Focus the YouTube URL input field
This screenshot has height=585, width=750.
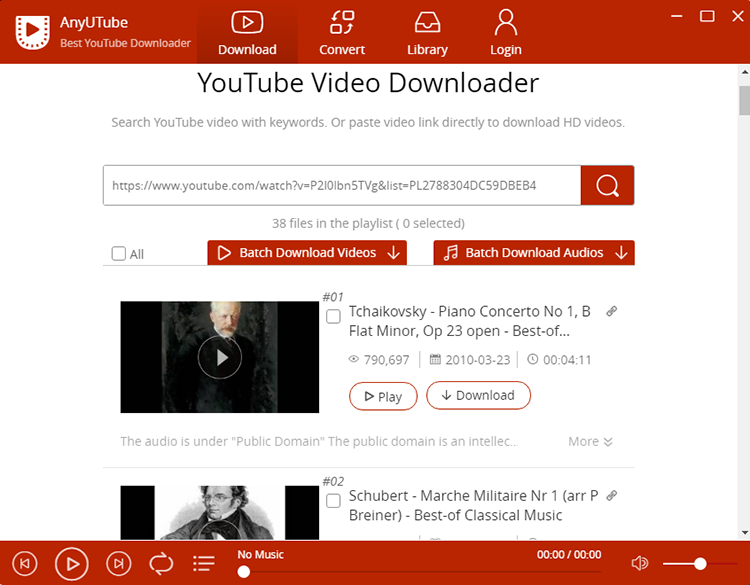click(x=342, y=185)
